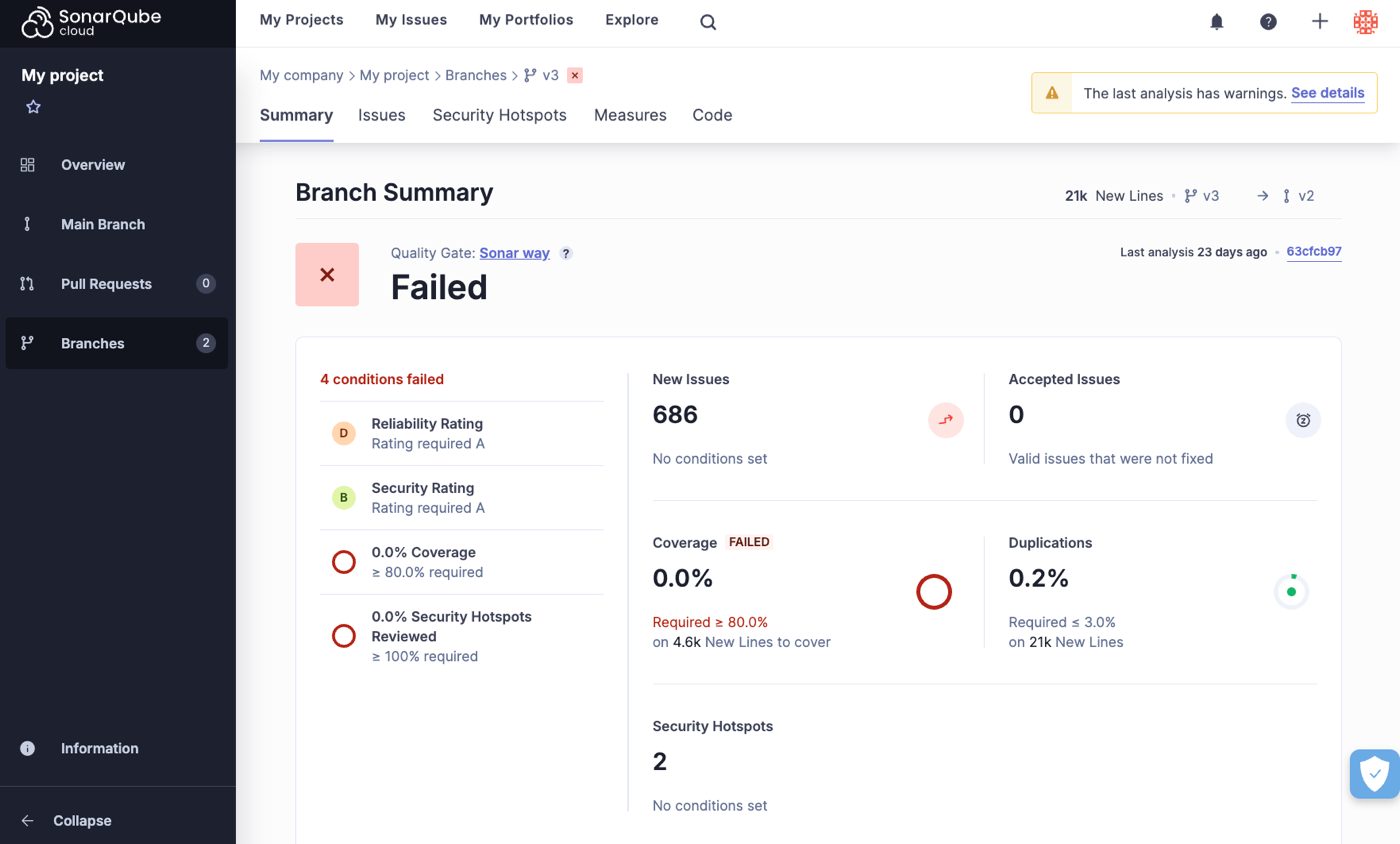Click the help question mark icon

pyautogui.click(x=1268, y=22)
